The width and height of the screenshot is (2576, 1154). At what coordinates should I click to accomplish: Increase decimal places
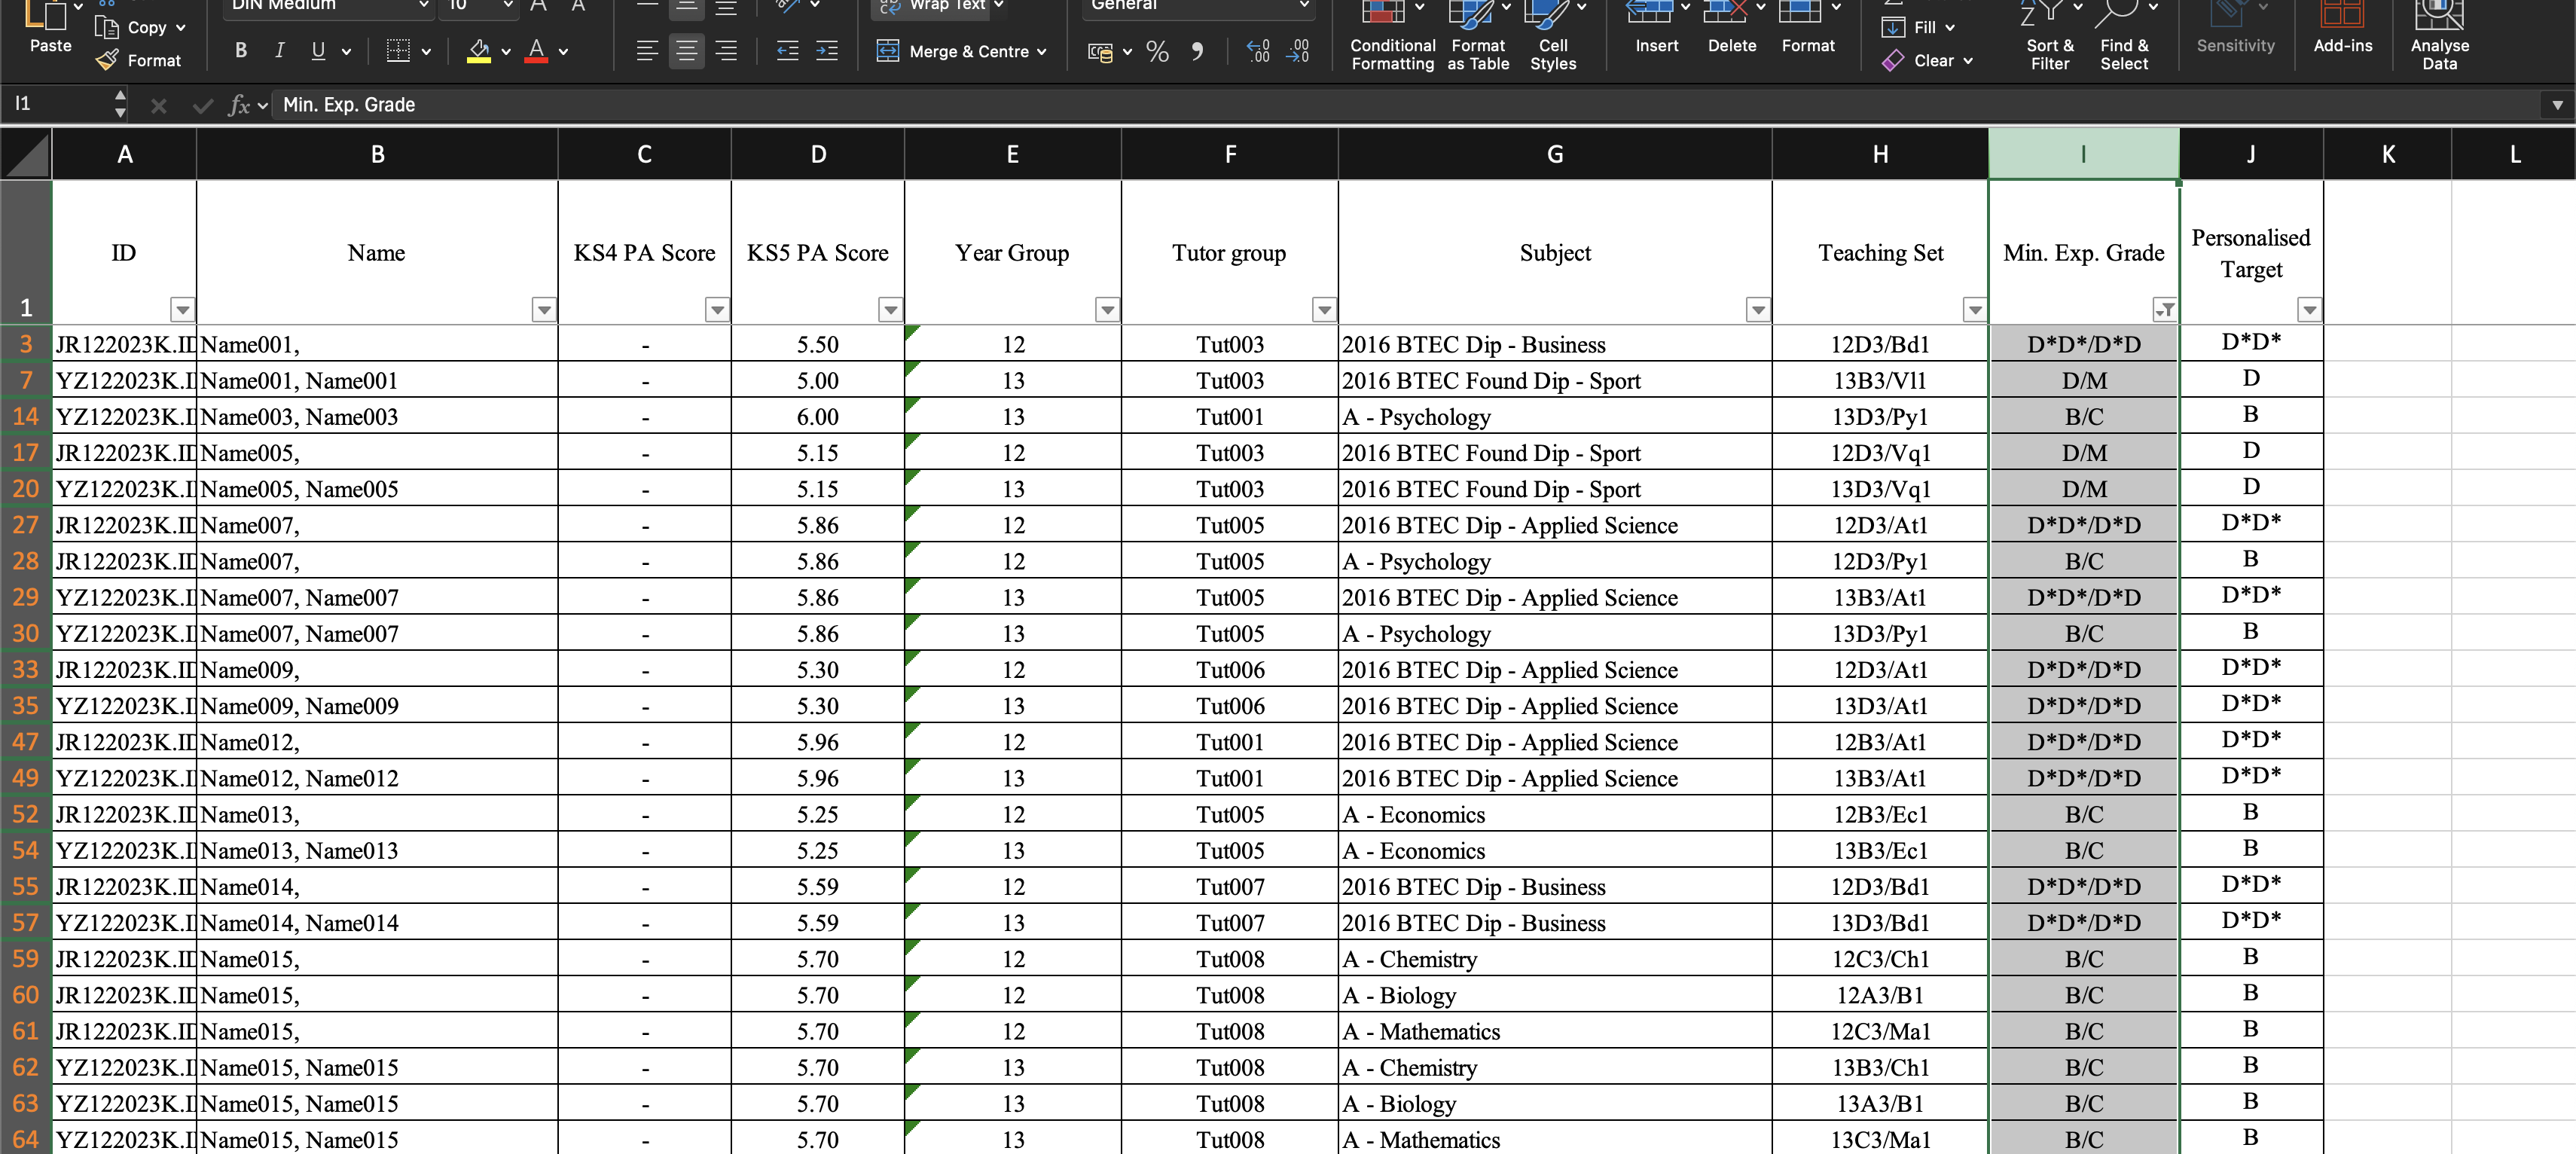coord(1259,51)
